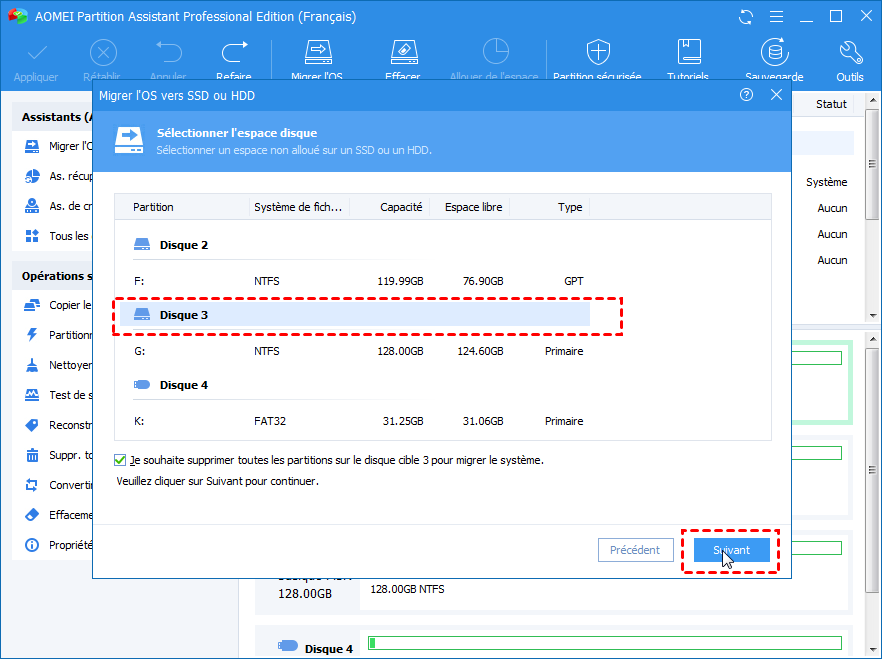Click the 119.99GB capacity cell
The width and height of the screenshot is (882, 659).
[400, 281]
